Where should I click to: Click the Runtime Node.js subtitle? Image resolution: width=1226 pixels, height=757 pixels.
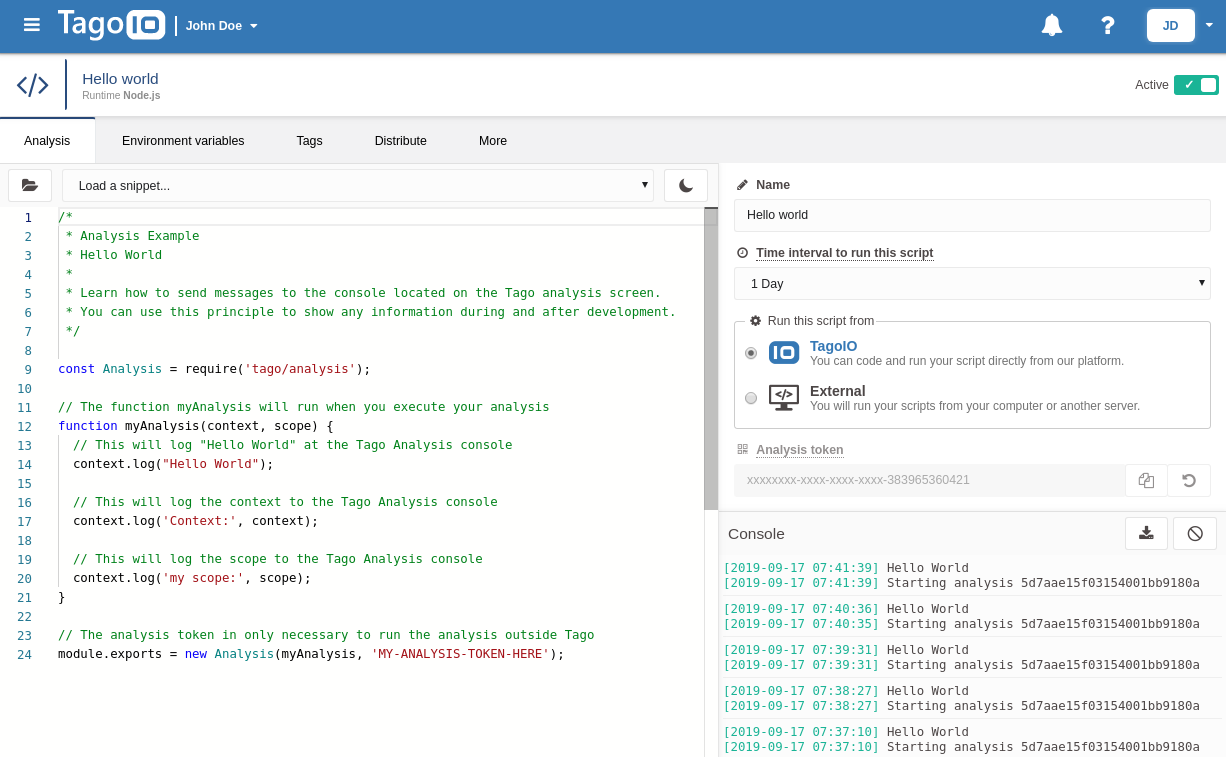pyautogui.click(x=121, y=95)
